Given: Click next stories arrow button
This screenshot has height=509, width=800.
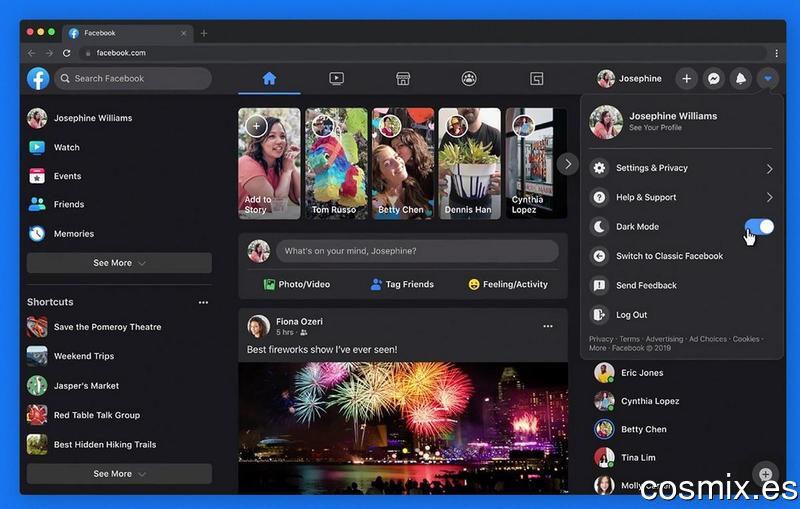Looking at the screenshot, I should click(567, 164).
